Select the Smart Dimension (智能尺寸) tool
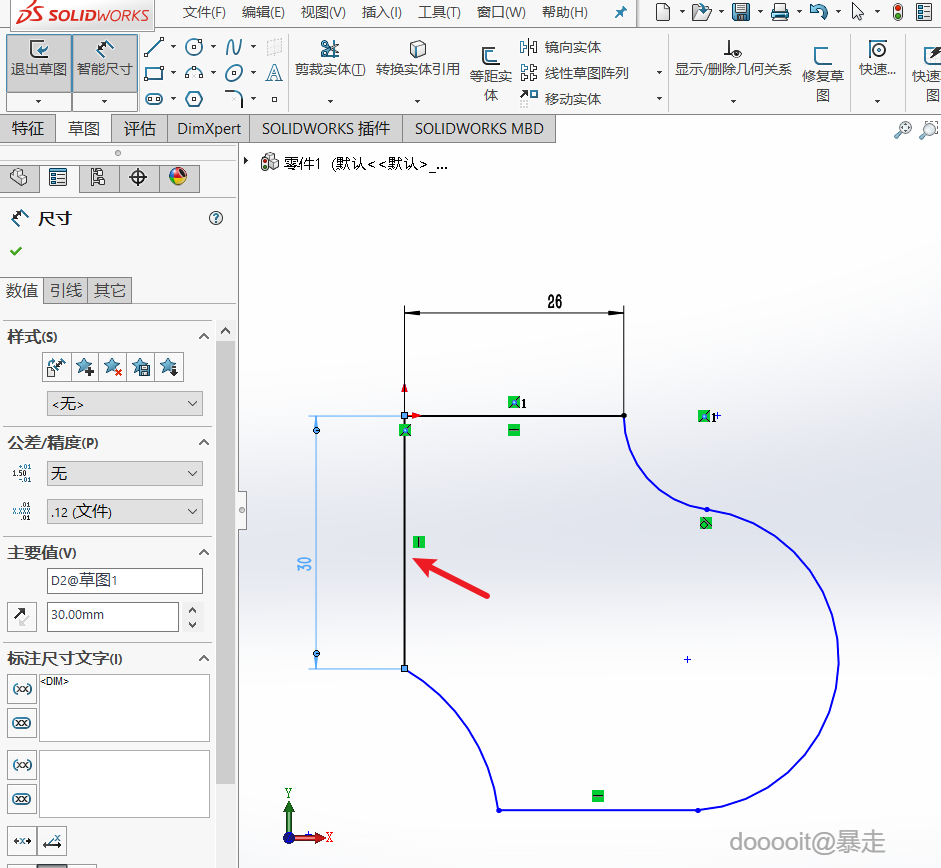This screenshot has height=868, width=941. coord(104,63)
